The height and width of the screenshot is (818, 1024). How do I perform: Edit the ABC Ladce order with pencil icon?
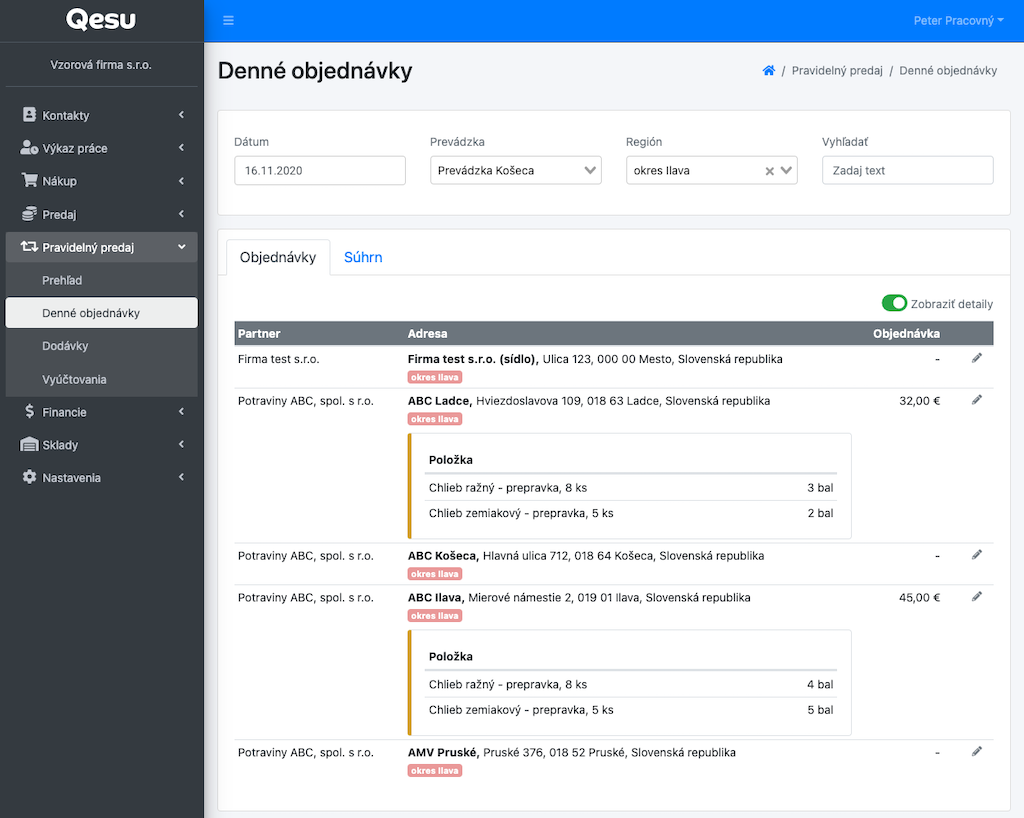point(977,400)
